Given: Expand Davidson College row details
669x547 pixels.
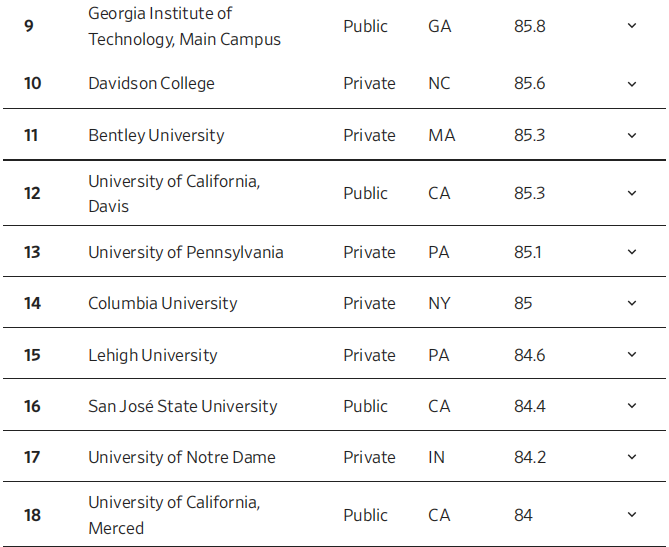Looking at the screenshot, I should [x=631, y=84].
